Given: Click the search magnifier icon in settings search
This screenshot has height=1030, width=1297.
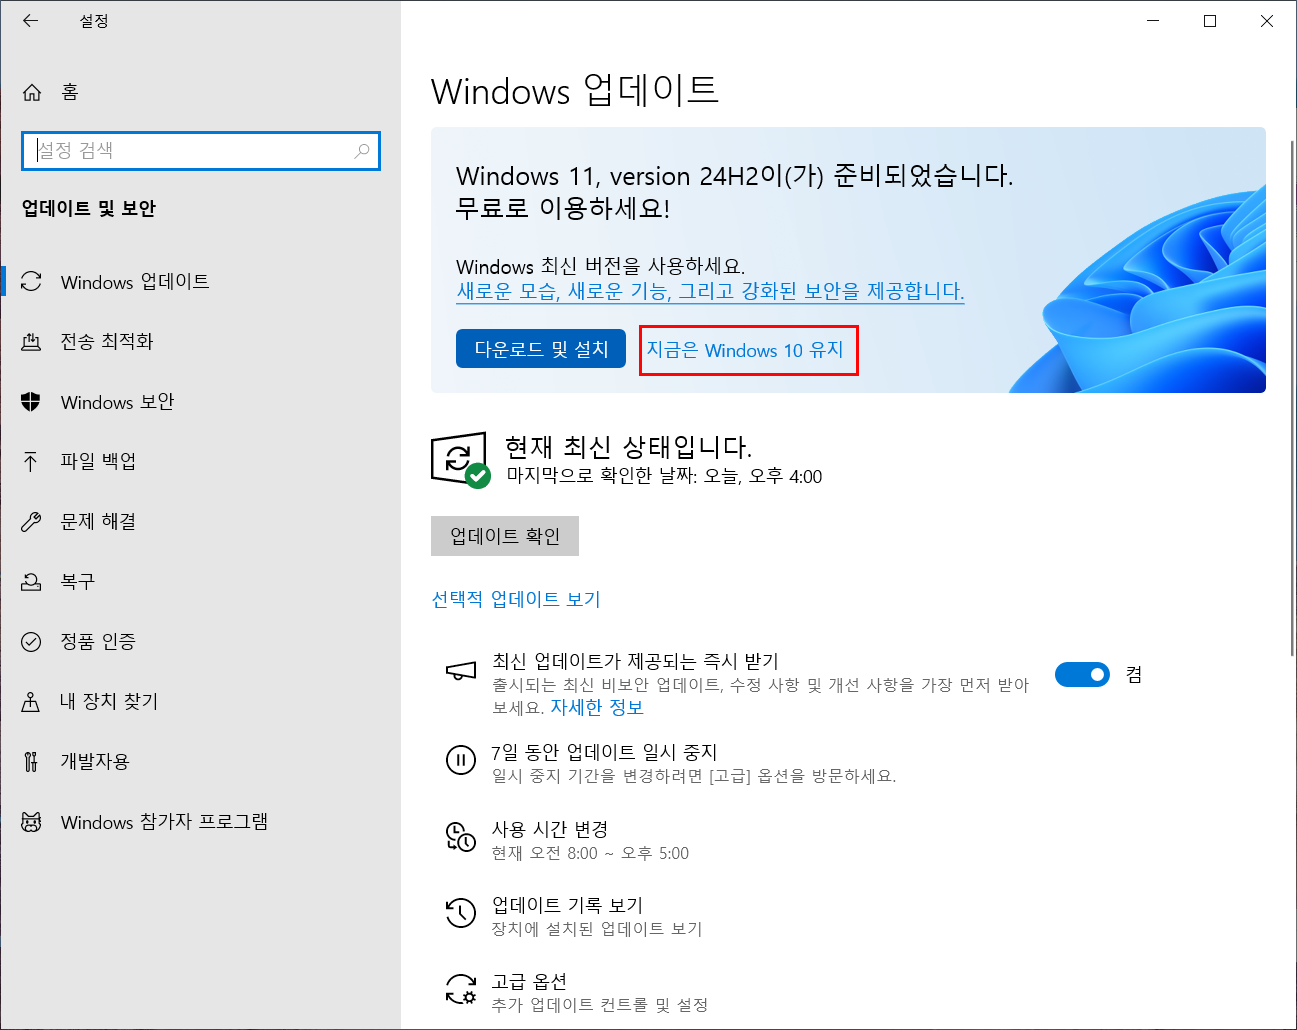Looking at the screenshot, I should point(362,151).
